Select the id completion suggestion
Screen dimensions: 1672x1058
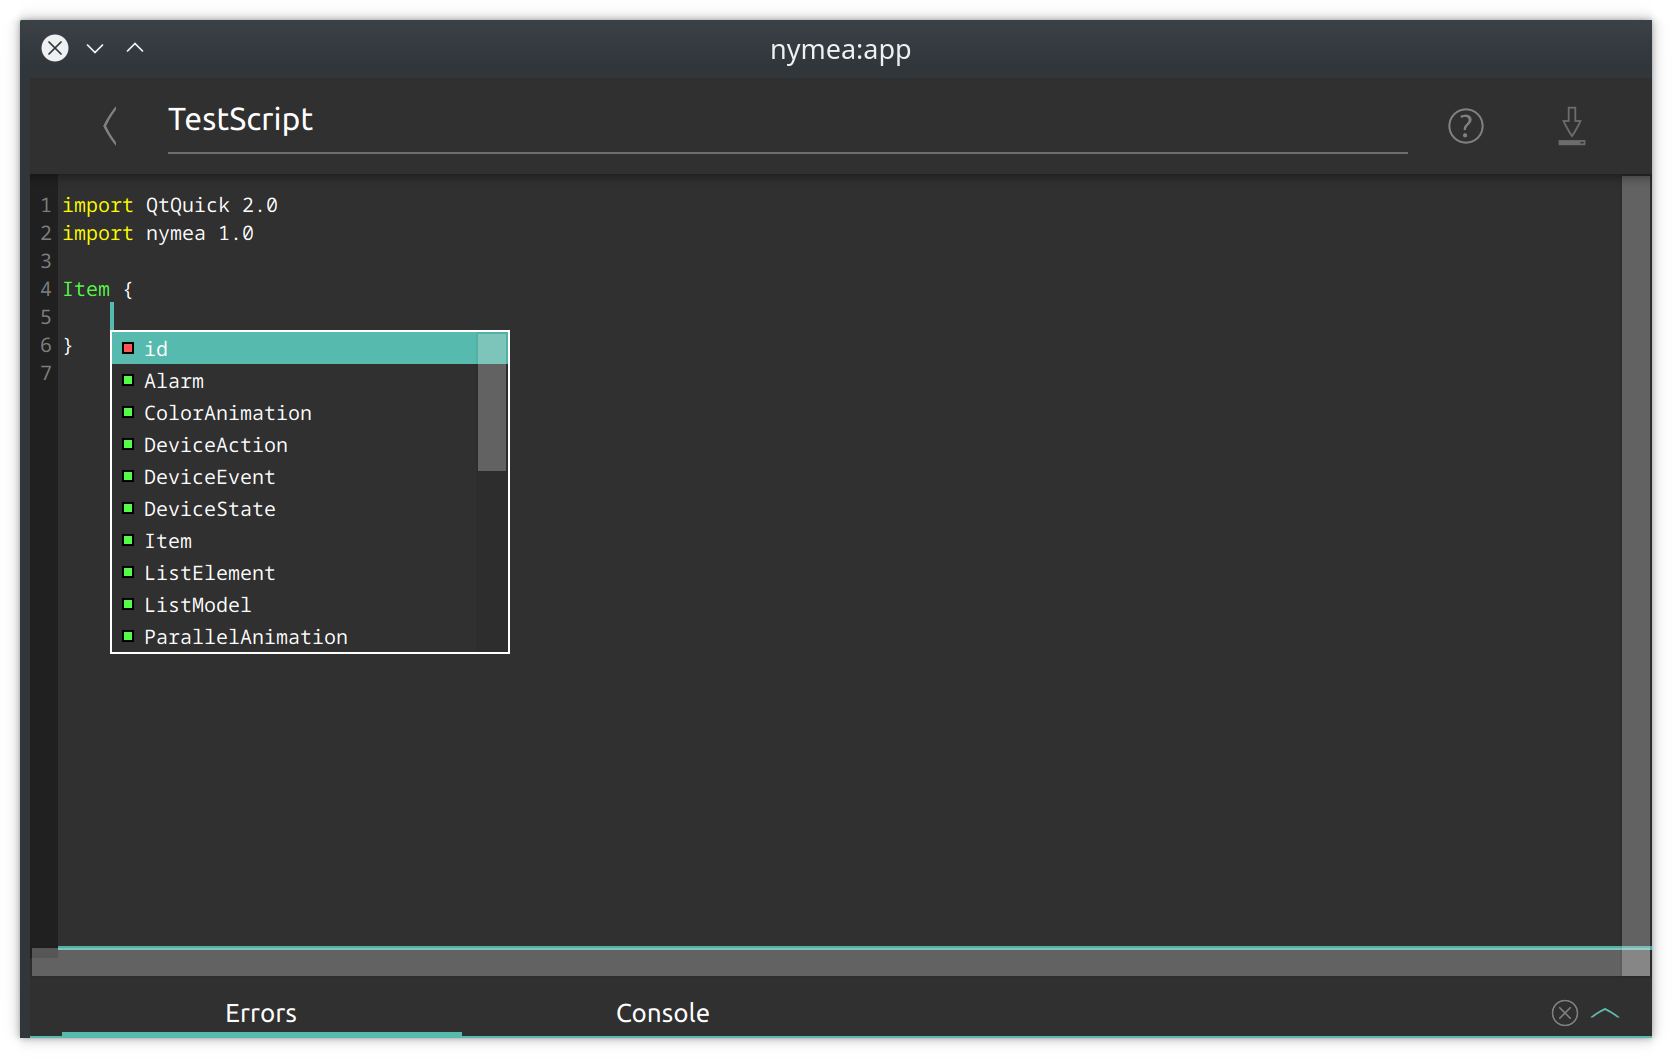tap(294, 349)
